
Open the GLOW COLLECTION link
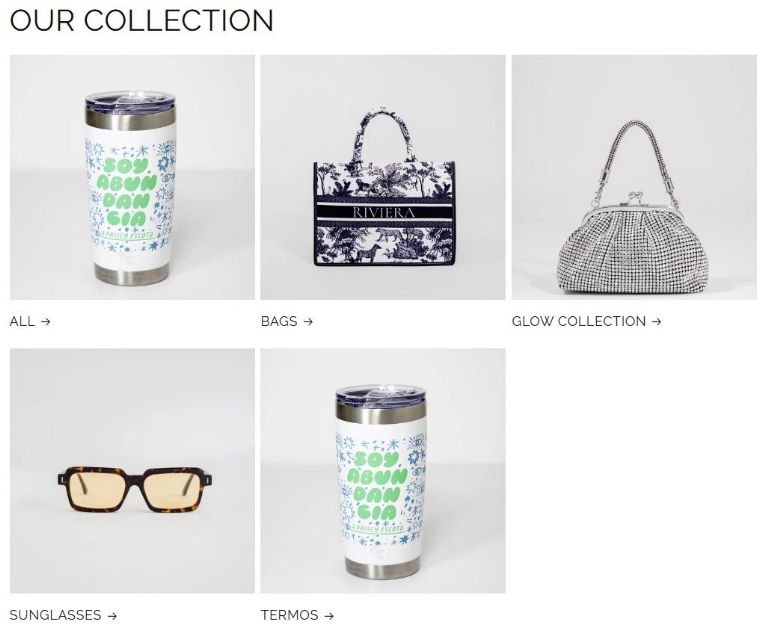[x=586, y=321]
